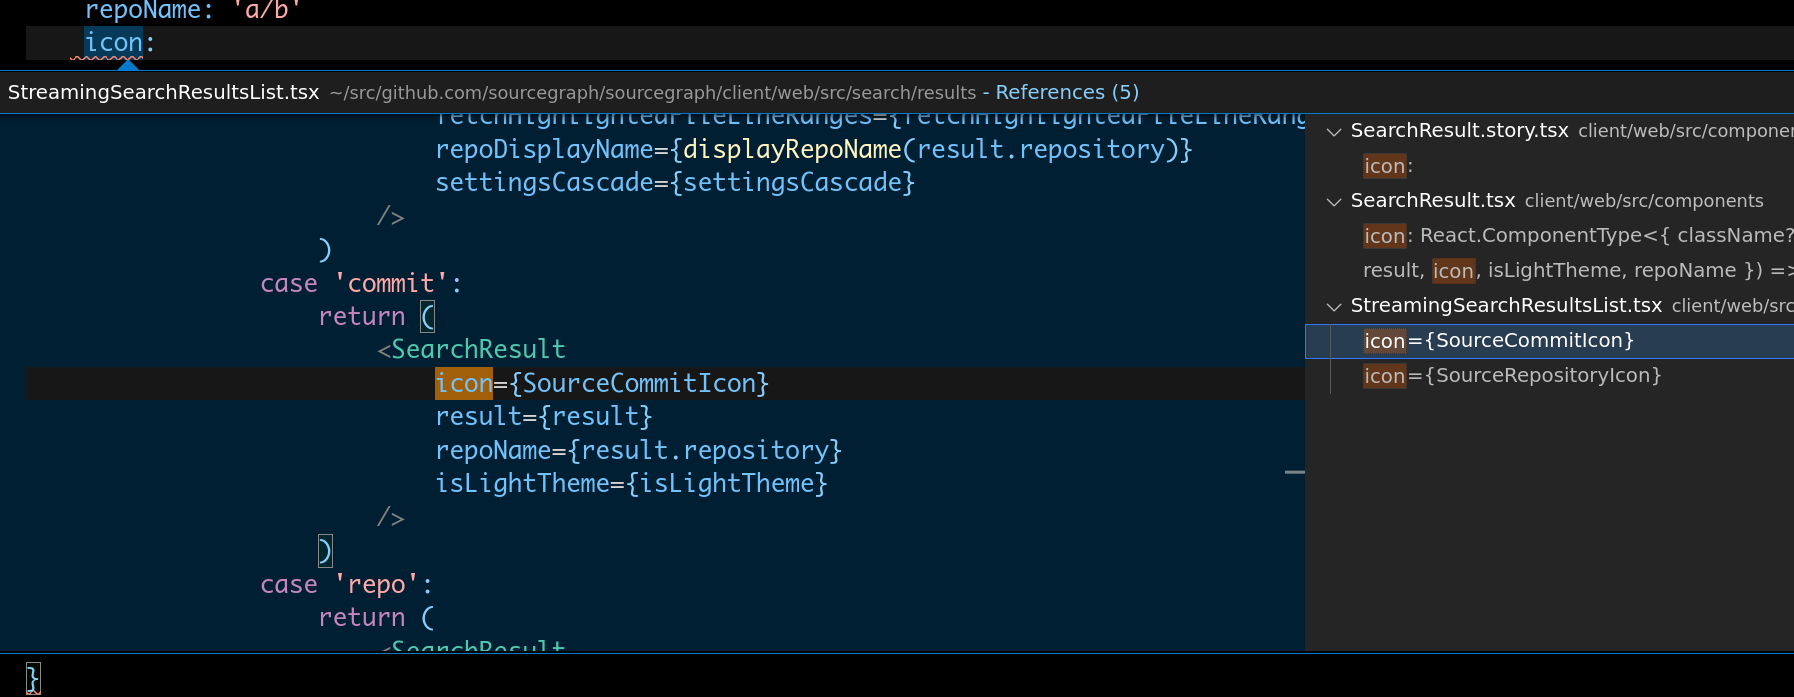Select reference icon={SourceRepositoryIcon} in list
Image resolution: width=1794 pixels, height=697 pixels.
pos(1512,376)
